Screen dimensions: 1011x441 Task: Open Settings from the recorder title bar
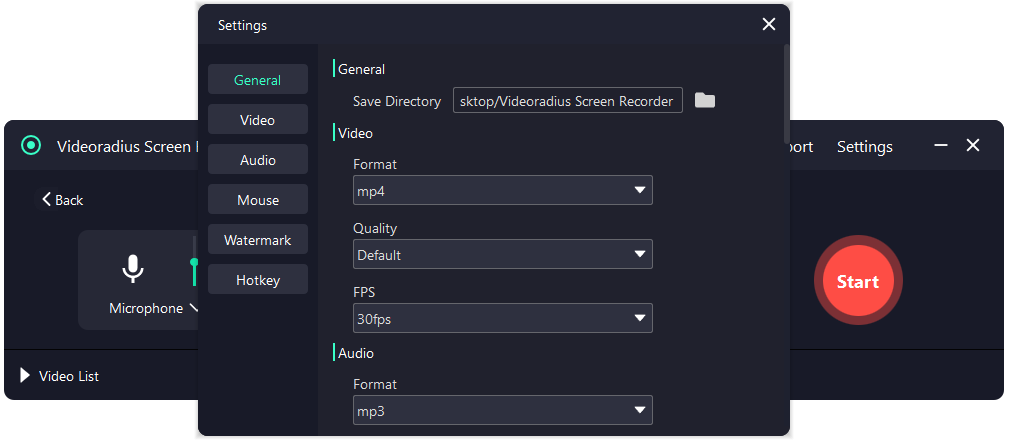tap(865, 146)
